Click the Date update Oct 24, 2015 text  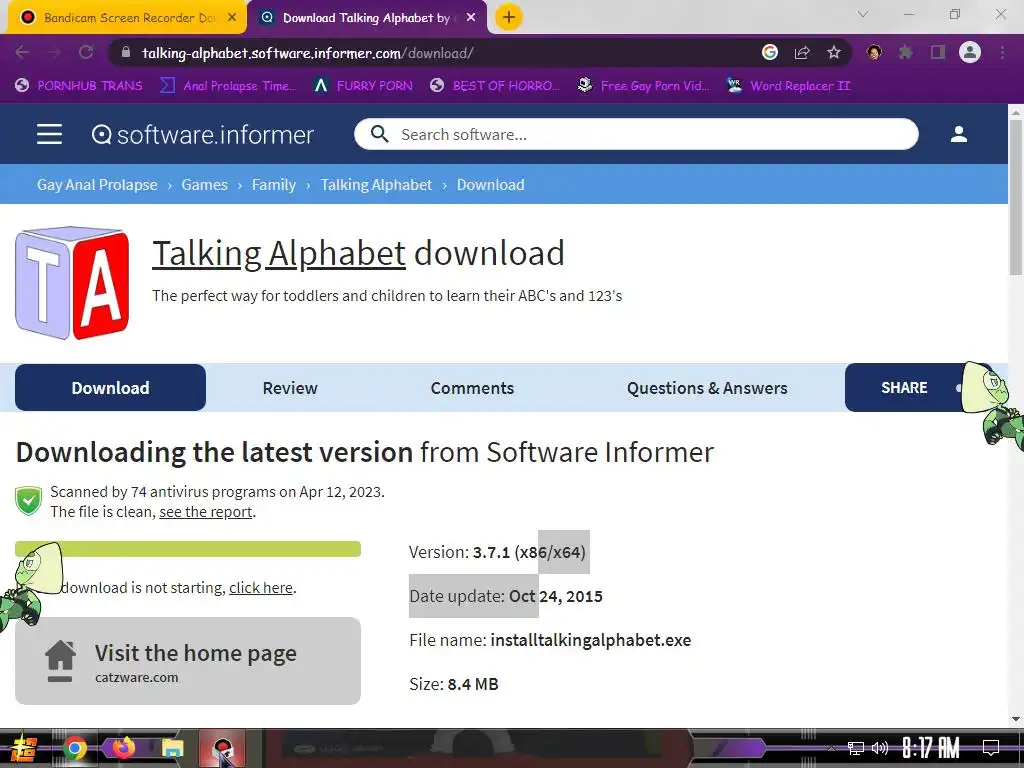pos(506,596)
